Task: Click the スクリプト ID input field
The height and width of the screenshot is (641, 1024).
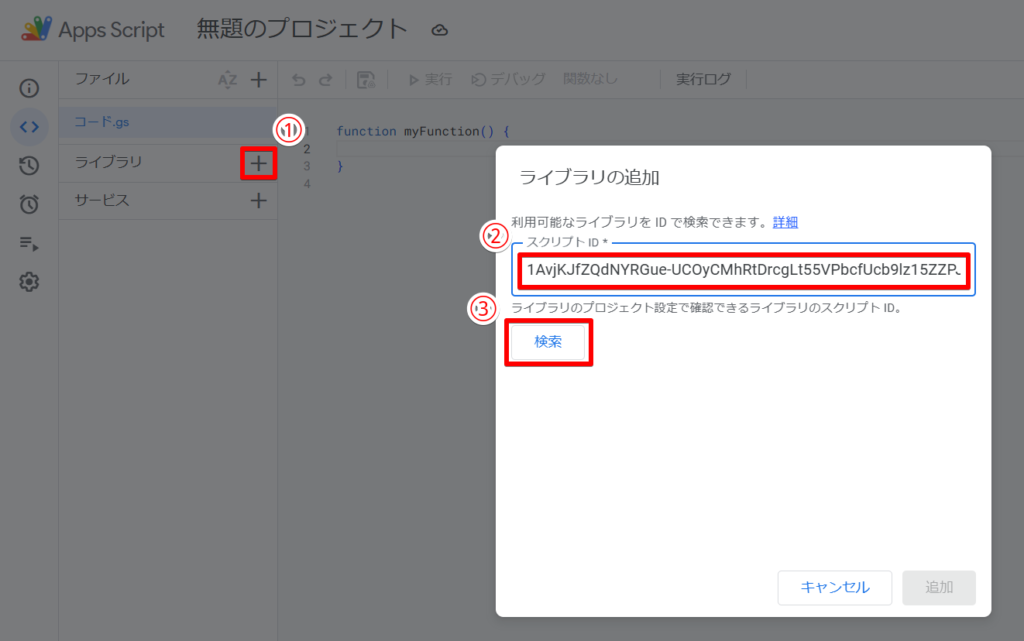Action: [x=741, y=271]
